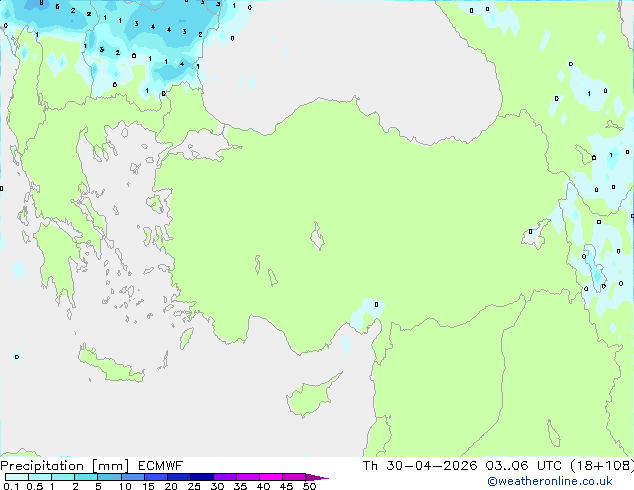Click the '(18+108)' forecast run label

click(x=602, y=466)
